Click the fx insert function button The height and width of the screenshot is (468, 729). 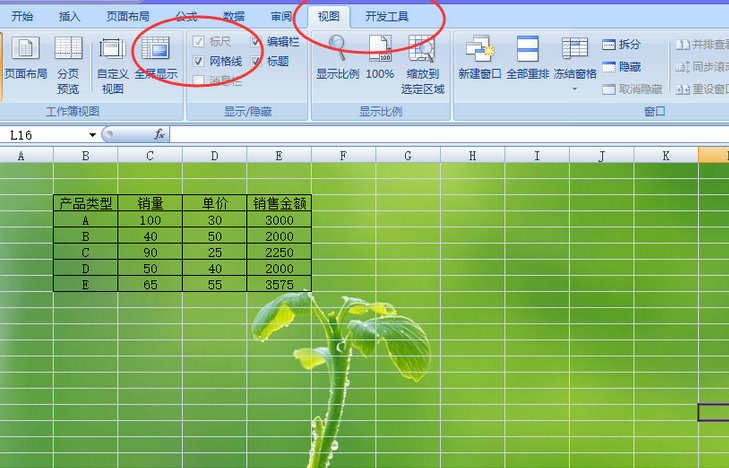(159, 135)
